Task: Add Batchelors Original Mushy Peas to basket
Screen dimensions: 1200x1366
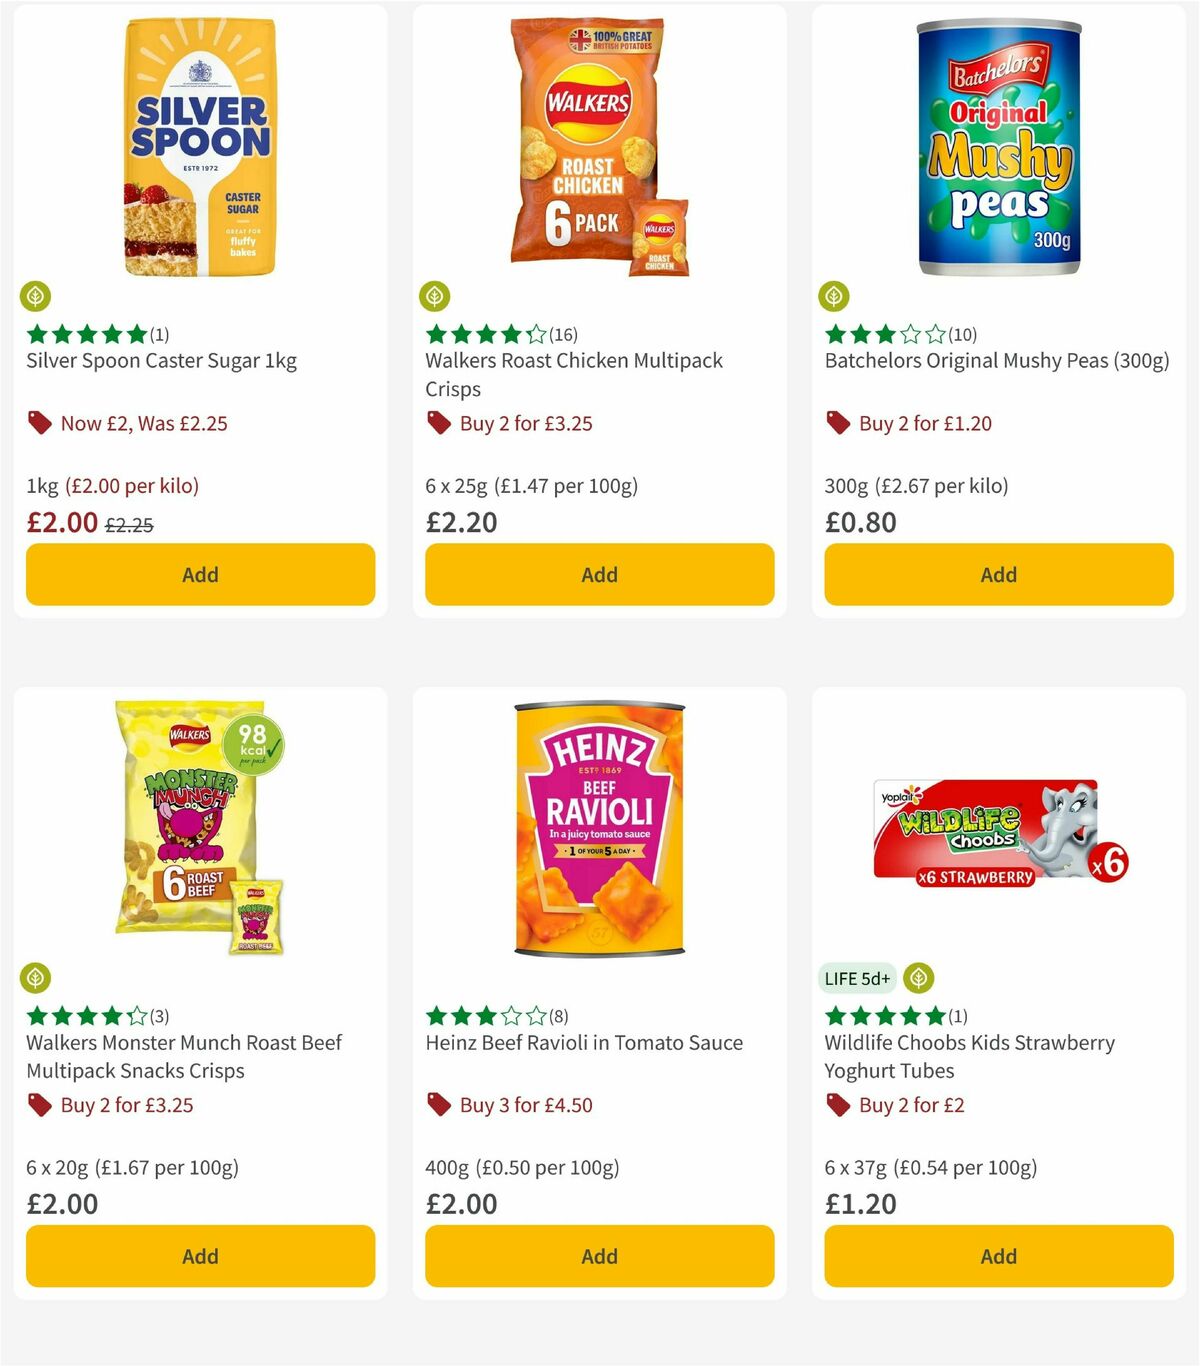Action: 997,575
